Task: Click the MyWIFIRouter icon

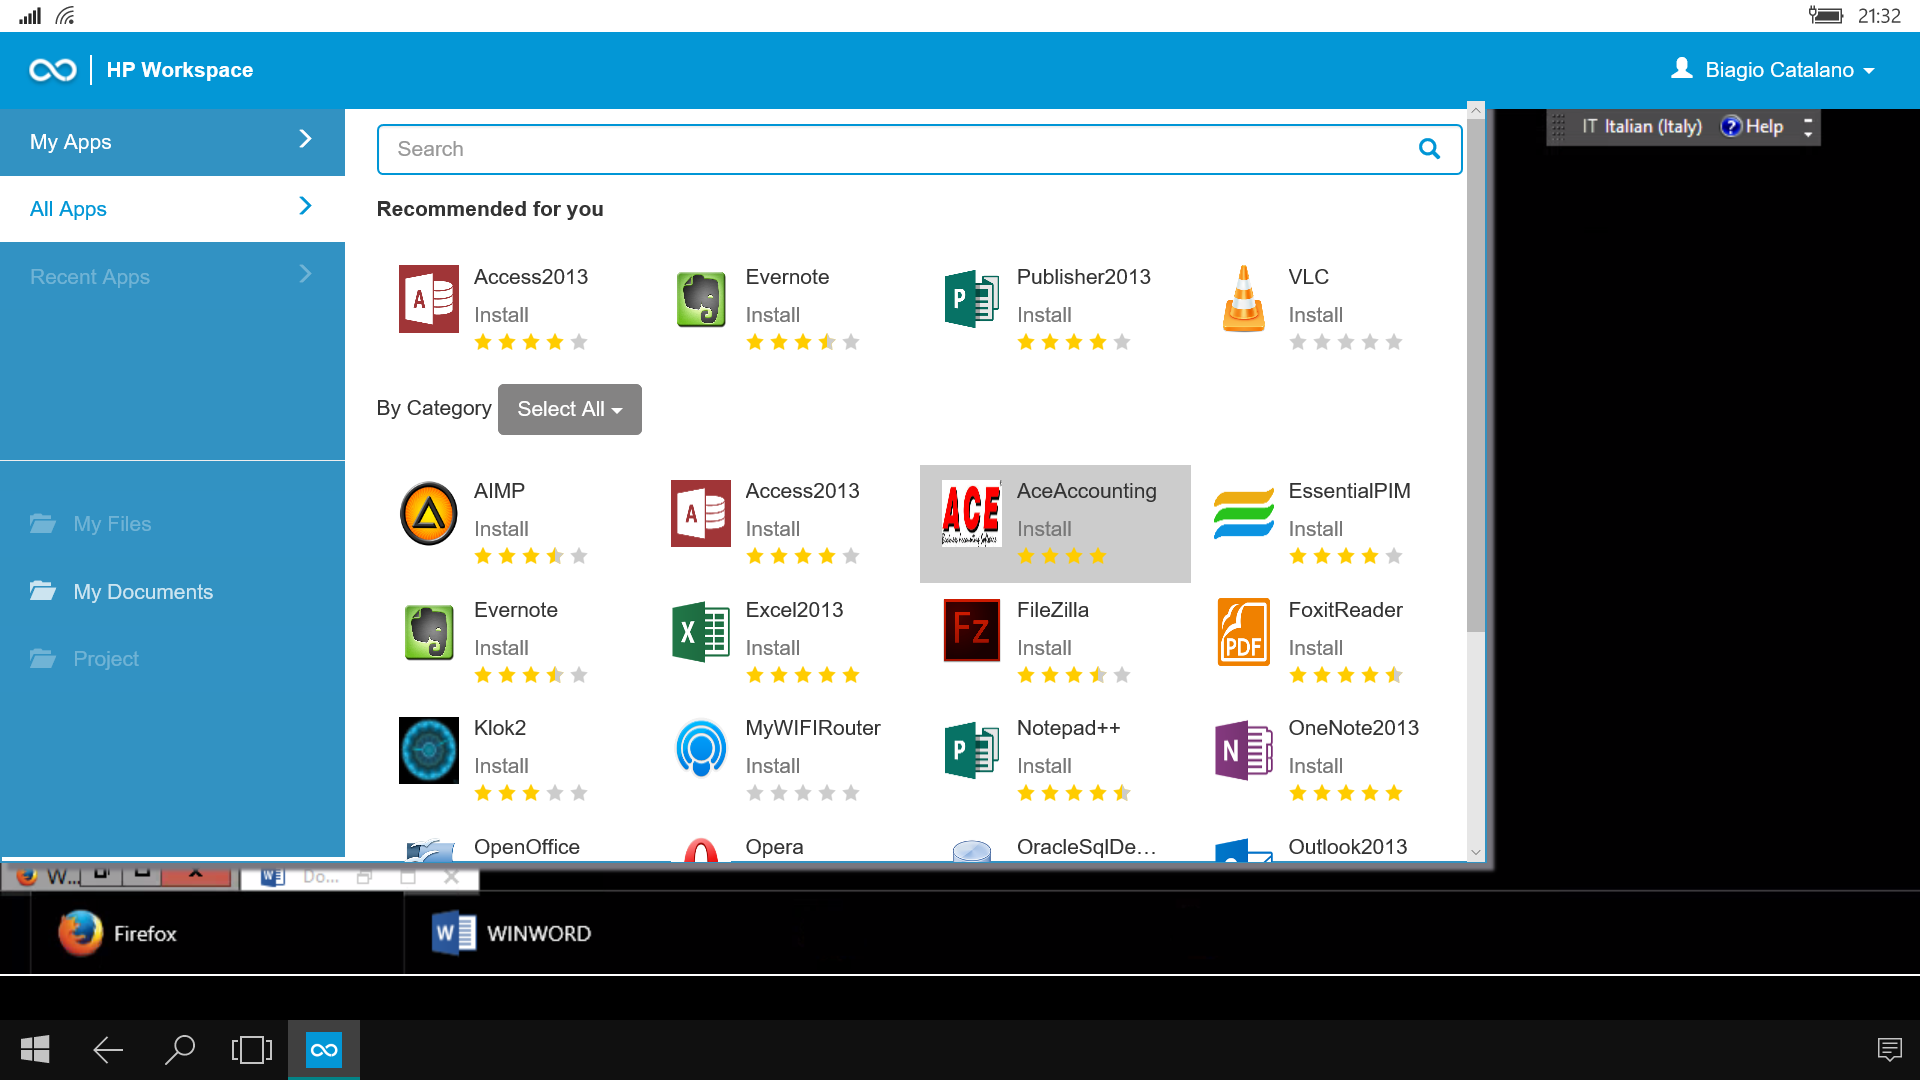Action: point(701,748)
